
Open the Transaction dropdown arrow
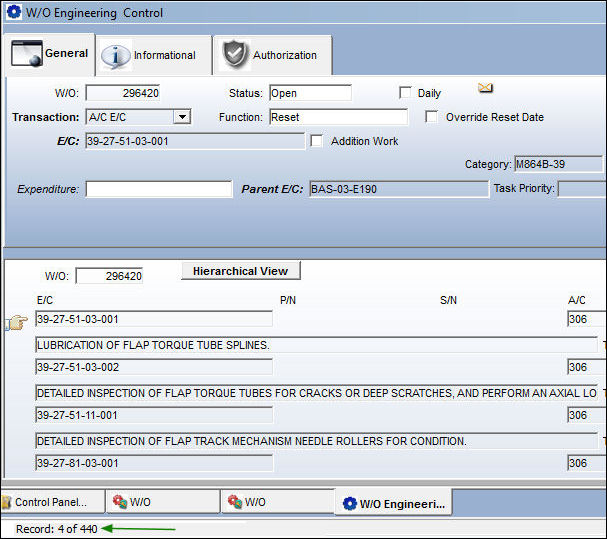click(182, 117)
